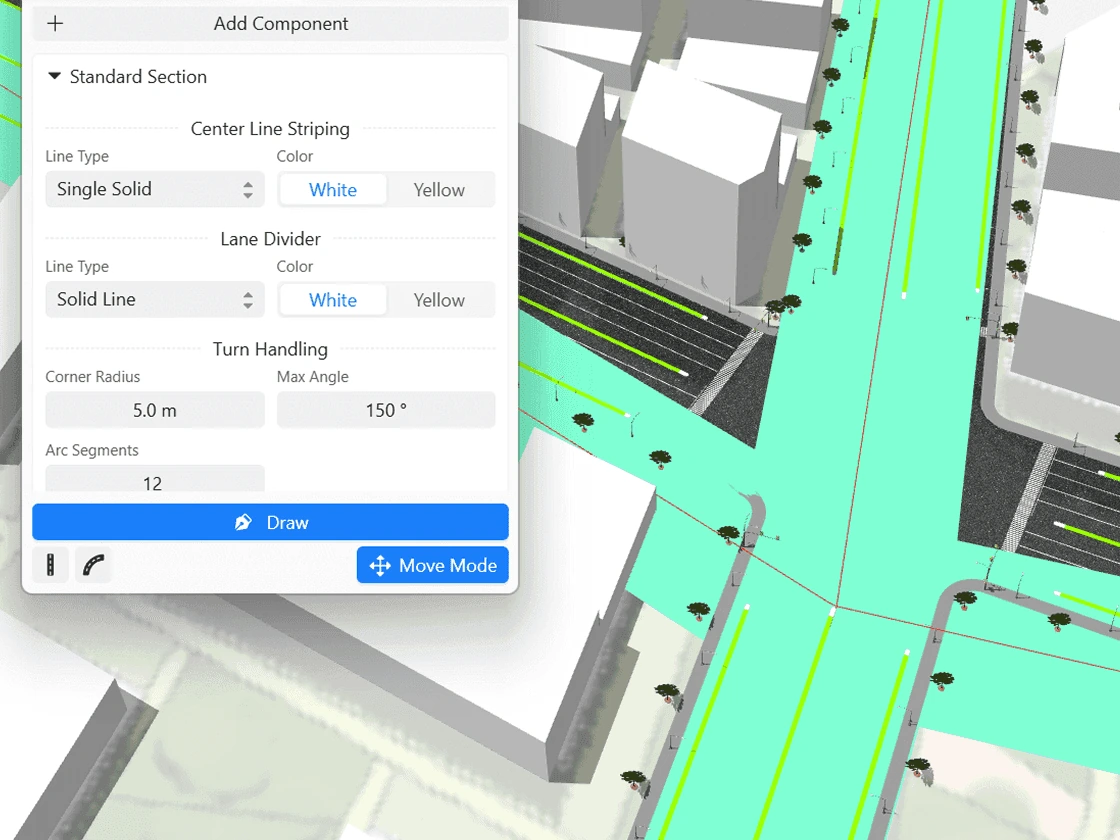The height and width of the screenshot is (840, 1120).
Task: Click the Max Angle 150° field
Action: click(386, 410)
